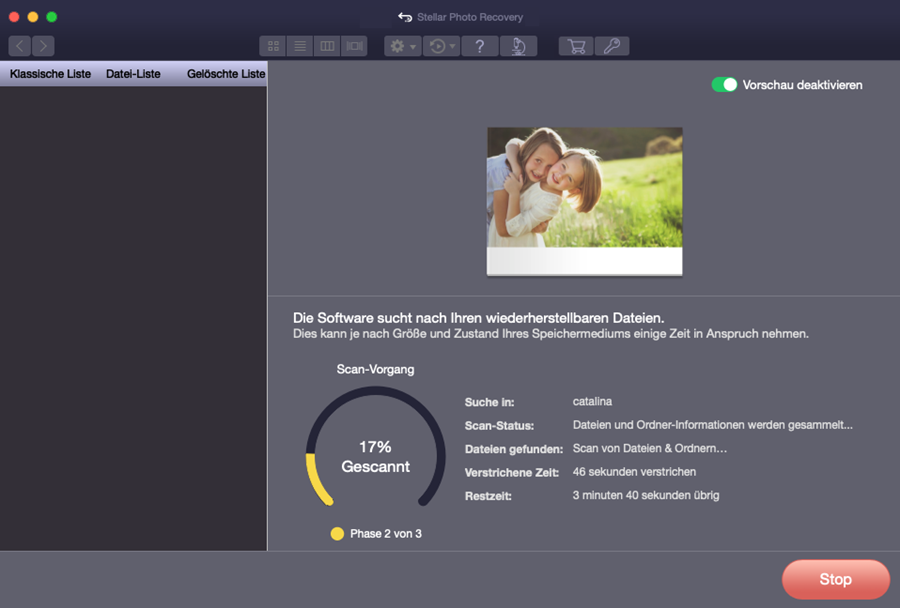Click the preview photo of two girls

584,190
